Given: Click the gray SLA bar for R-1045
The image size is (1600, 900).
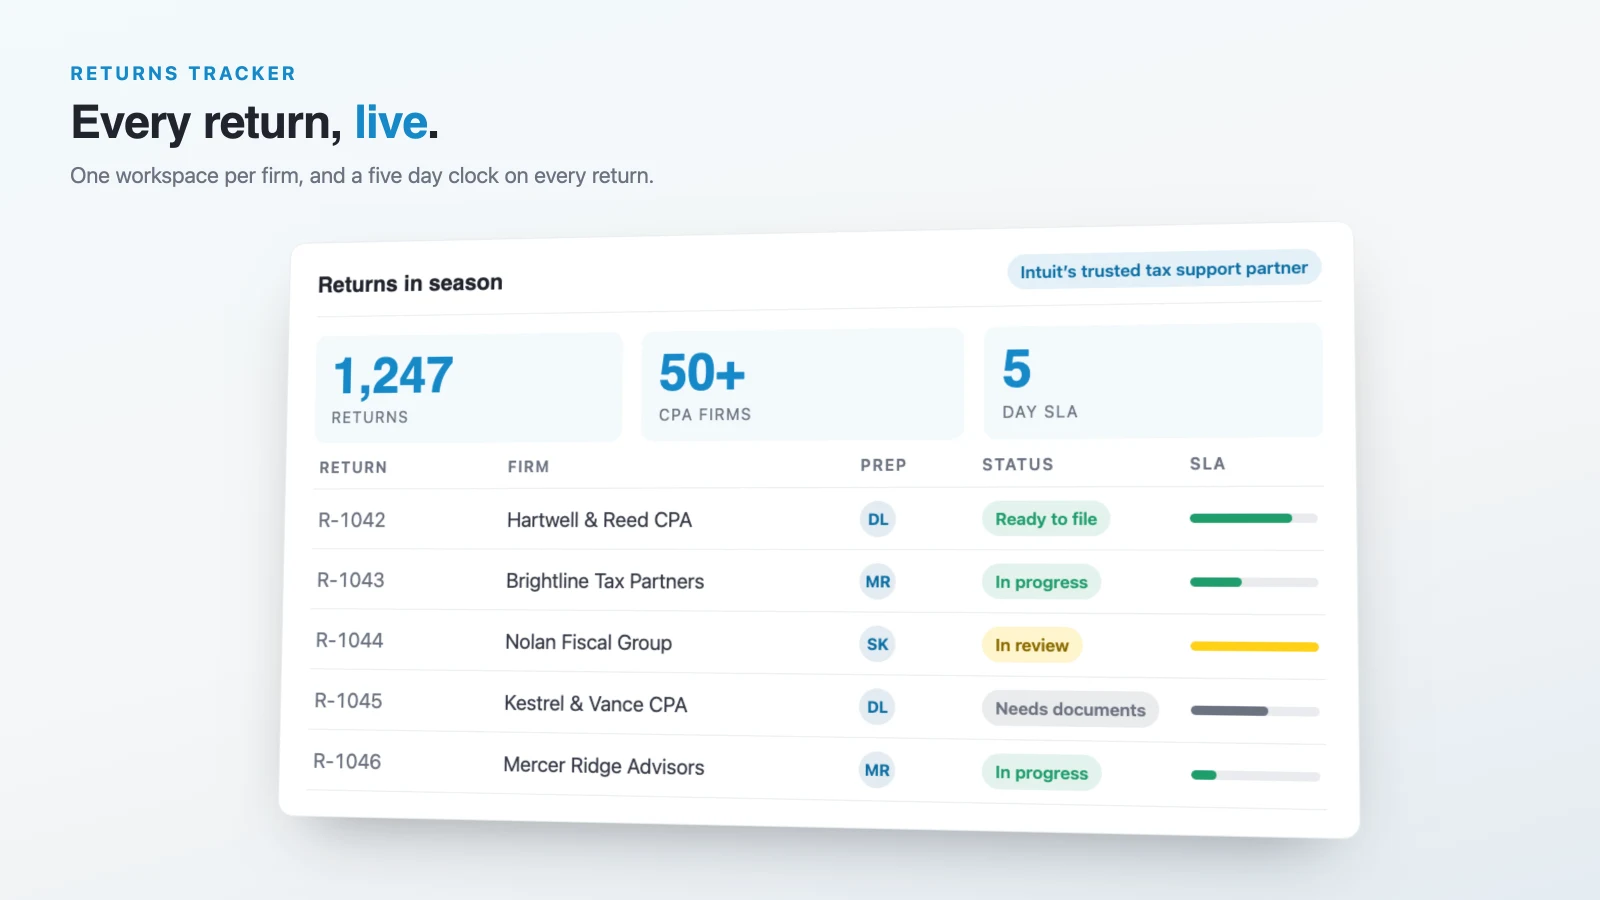Looking at the screenshot, I should [x=1255, y=711].
